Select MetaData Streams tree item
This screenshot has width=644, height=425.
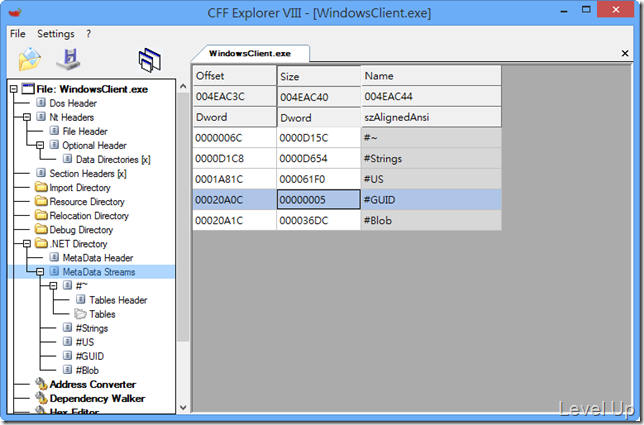99,271
